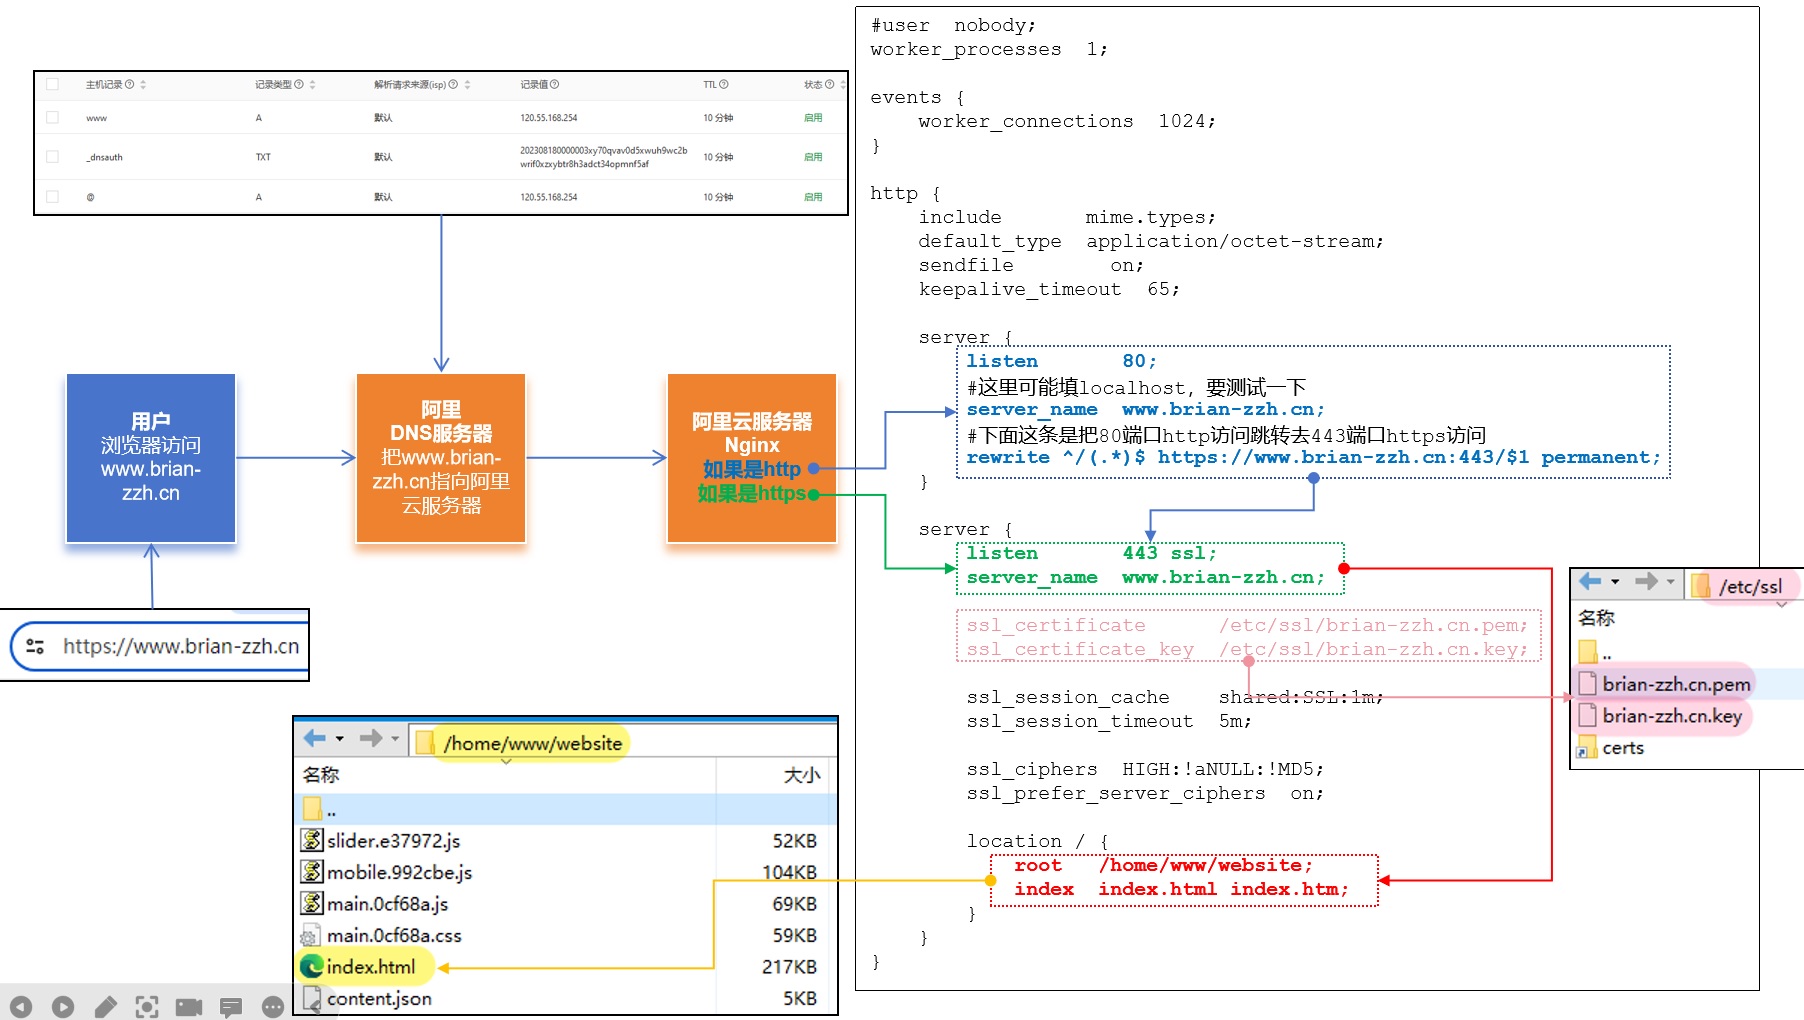Expand the /home/www/website path dropdown chevron

pyautogui.click(x=506, y=762)
